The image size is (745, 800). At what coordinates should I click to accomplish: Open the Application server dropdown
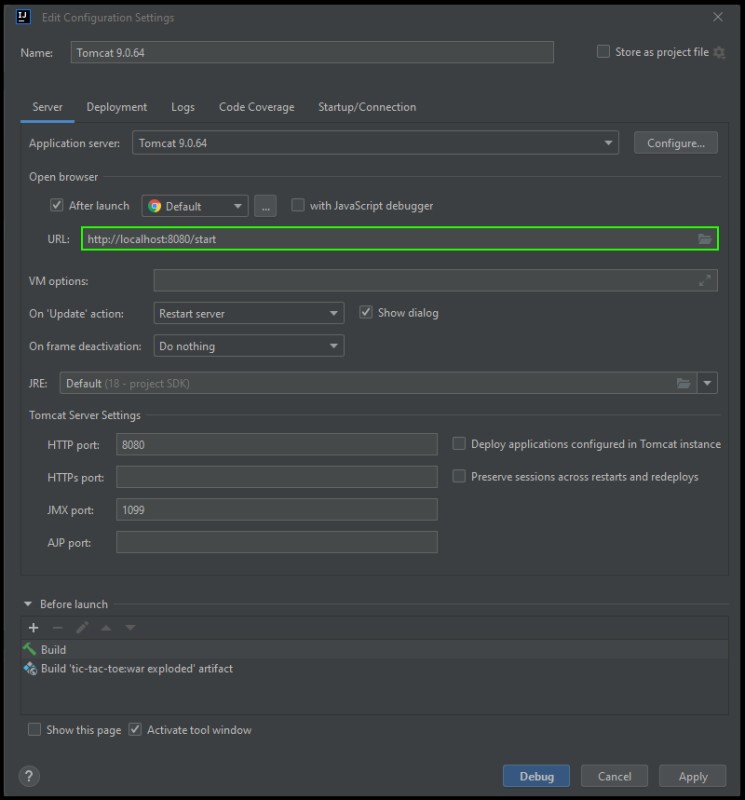[375, 143]
